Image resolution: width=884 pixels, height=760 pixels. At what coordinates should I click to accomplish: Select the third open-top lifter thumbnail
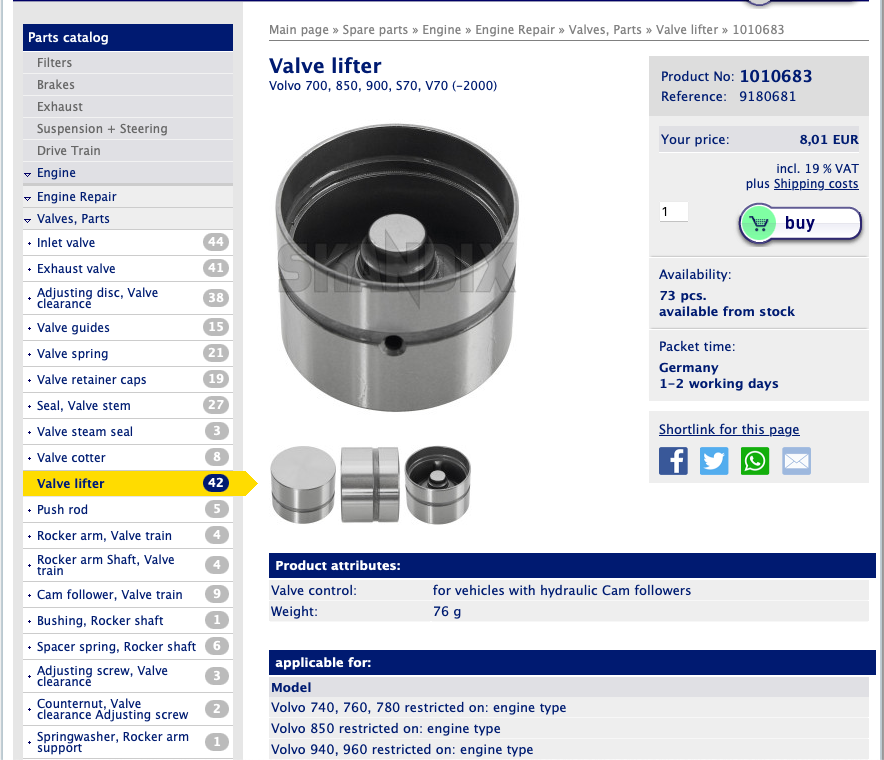(437, 485)
